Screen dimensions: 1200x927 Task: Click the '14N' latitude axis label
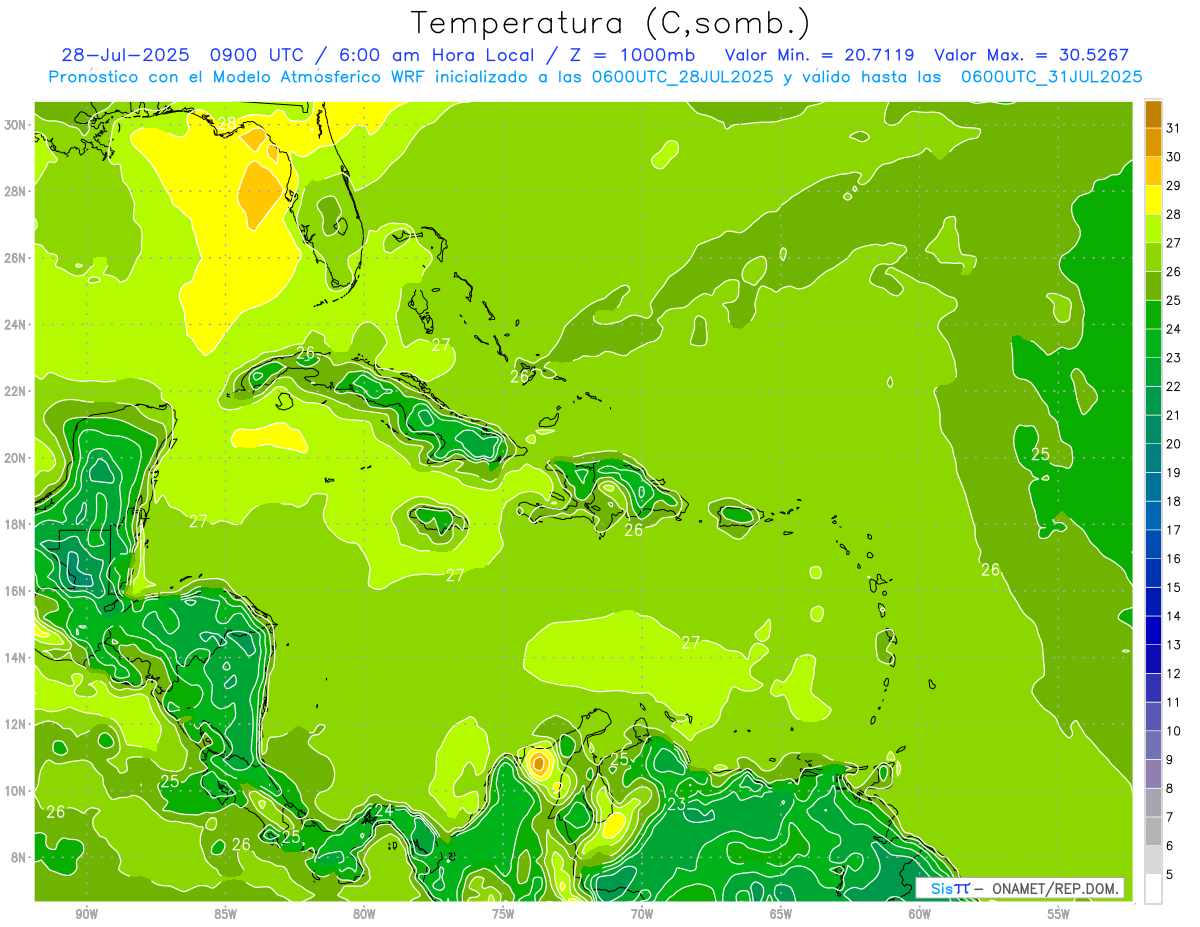point(17,658)
